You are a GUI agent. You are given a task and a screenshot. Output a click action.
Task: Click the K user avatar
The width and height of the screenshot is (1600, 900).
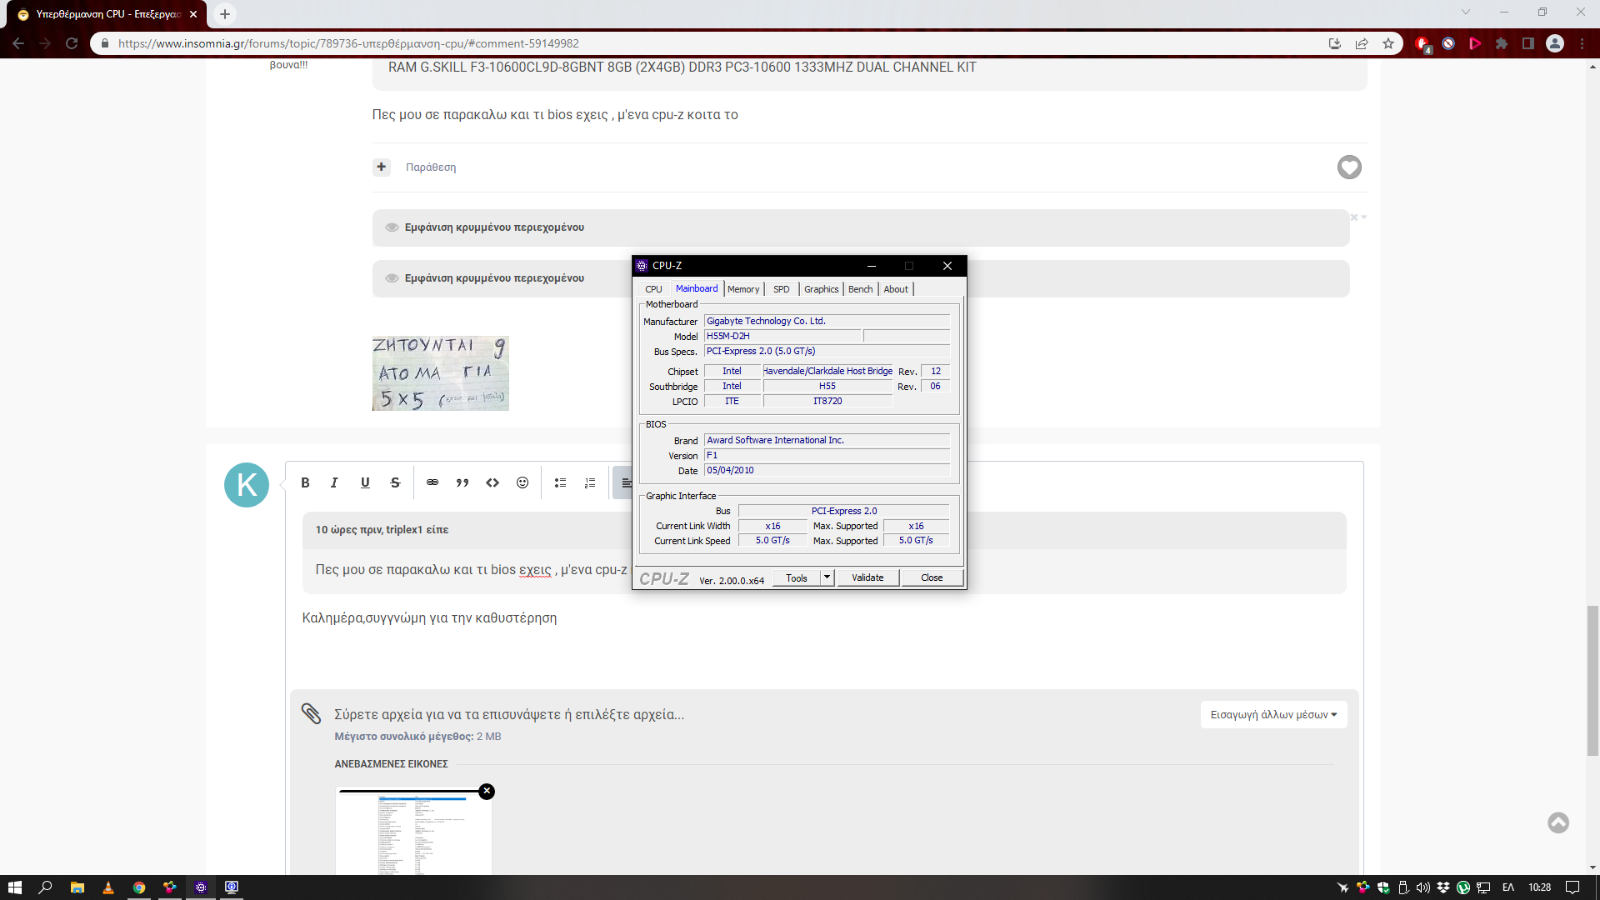coord(246,485)
